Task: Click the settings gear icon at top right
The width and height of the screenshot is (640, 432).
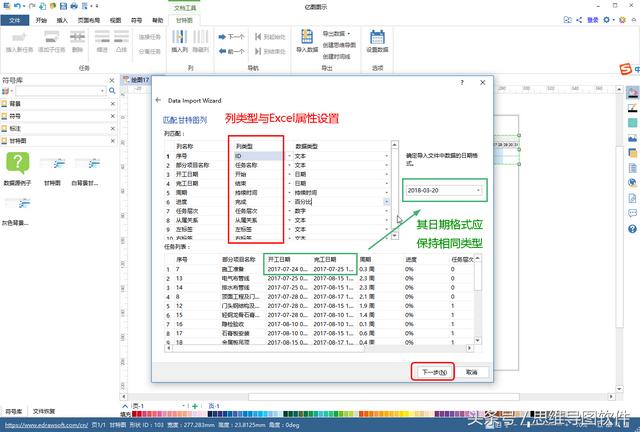Action: click(607, 20)
